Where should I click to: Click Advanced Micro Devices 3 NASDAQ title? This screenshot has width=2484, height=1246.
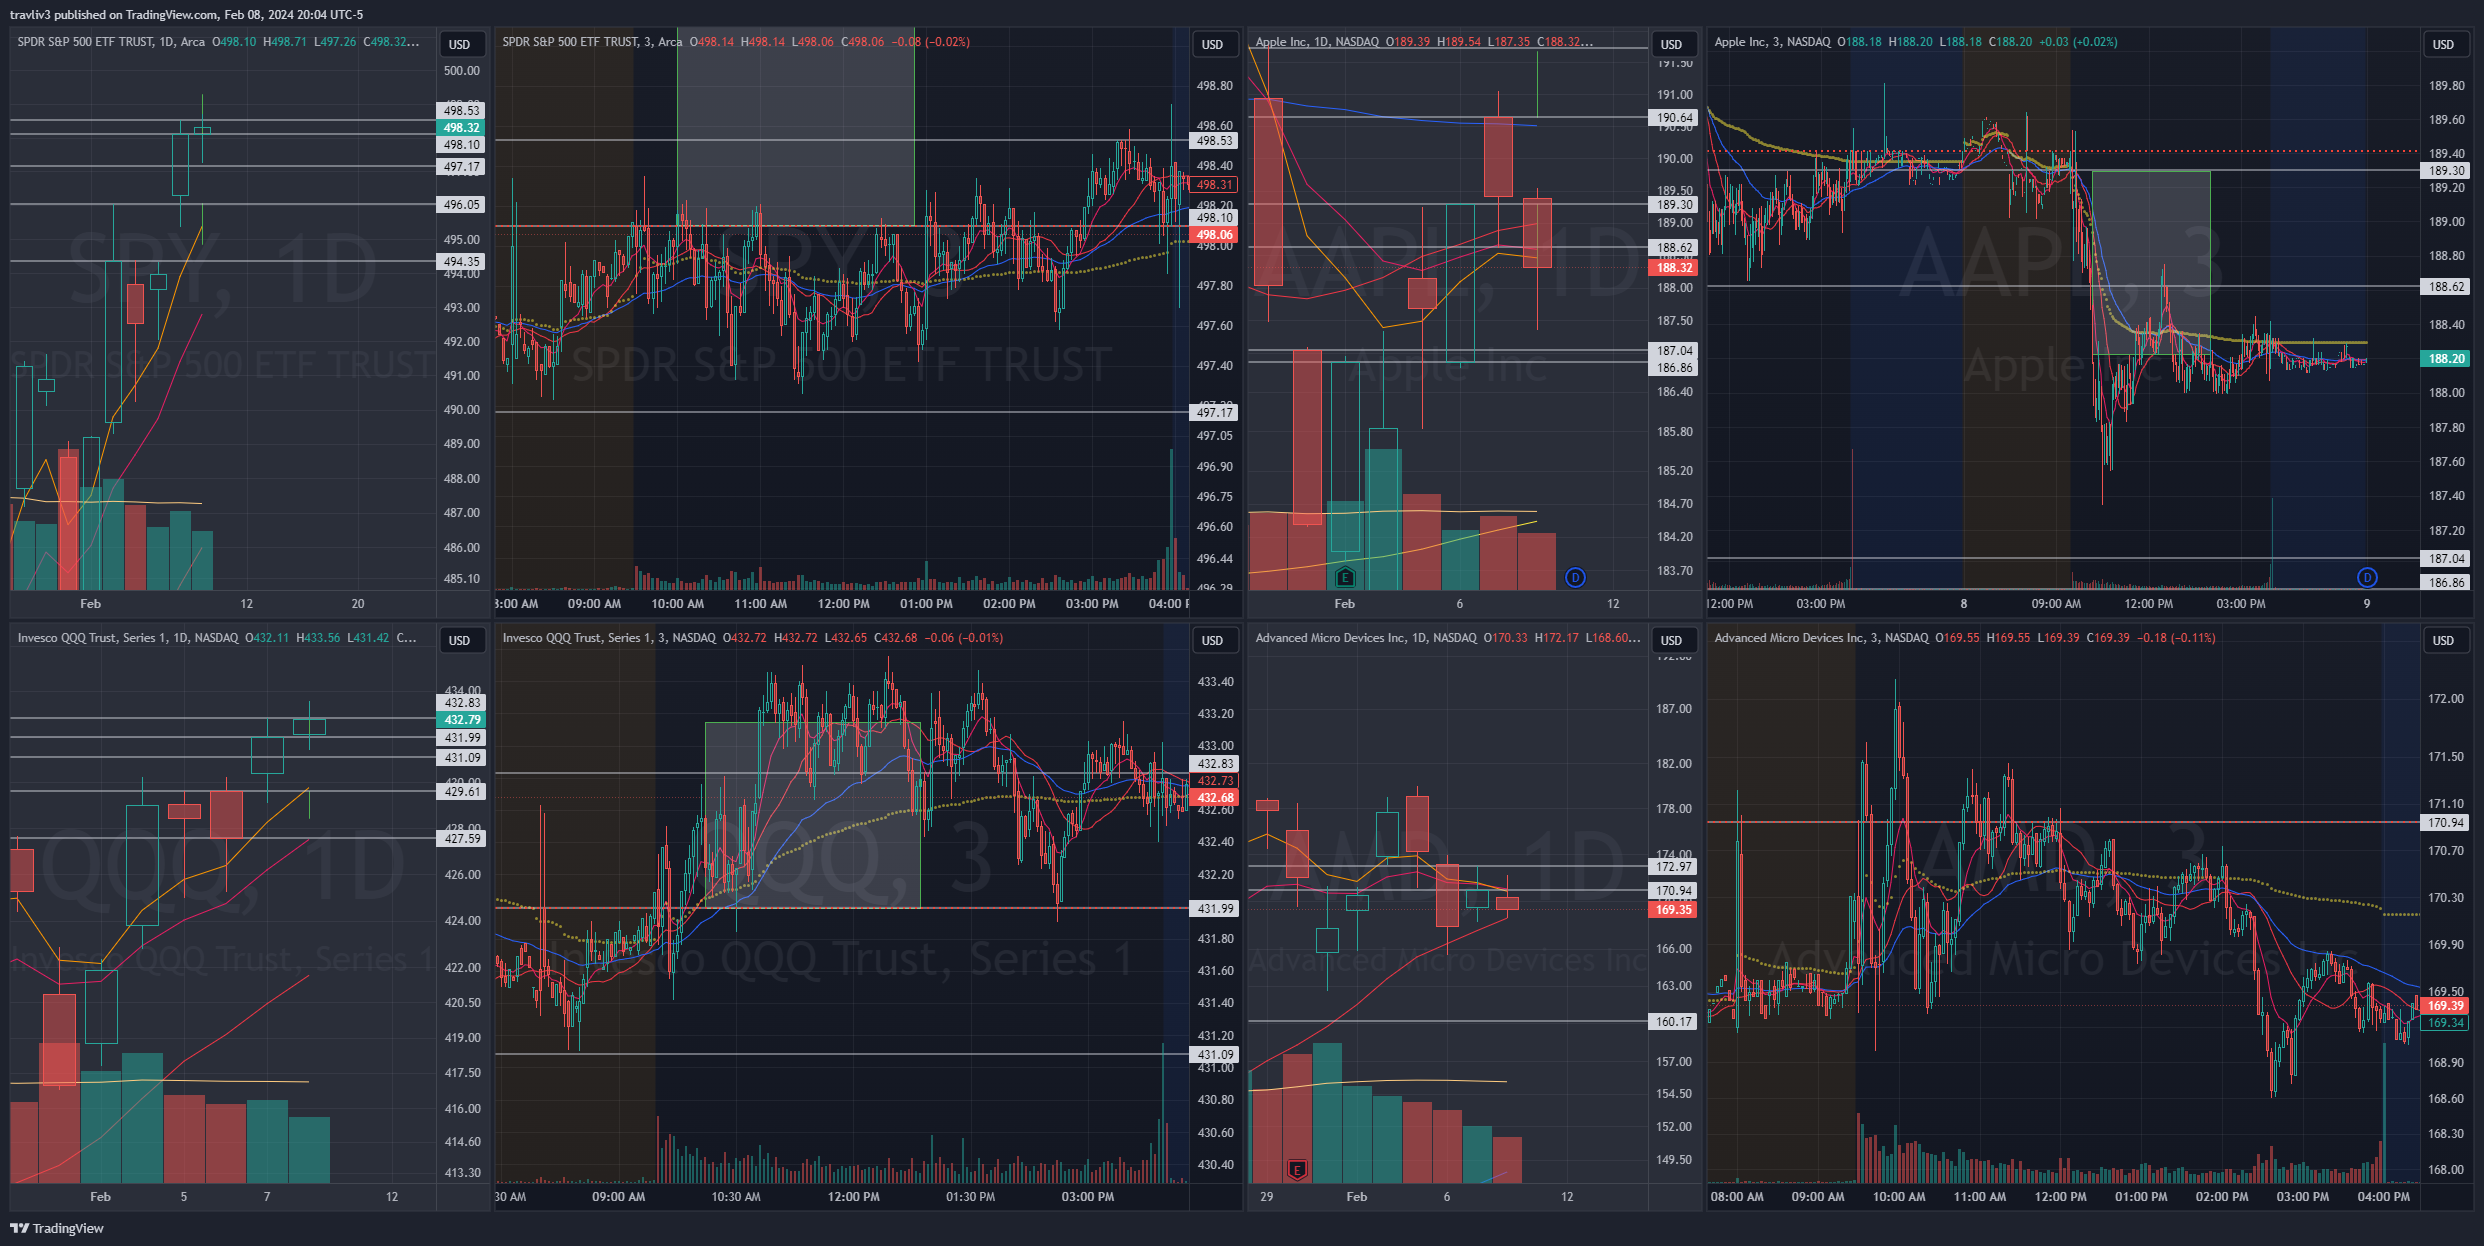coord(1821,638)
